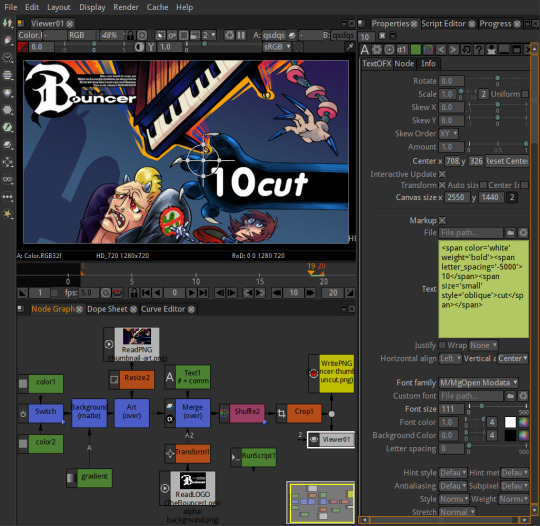
Task: Click the timeline turbo mode clock icon
Action: click(x=106, y=293)
